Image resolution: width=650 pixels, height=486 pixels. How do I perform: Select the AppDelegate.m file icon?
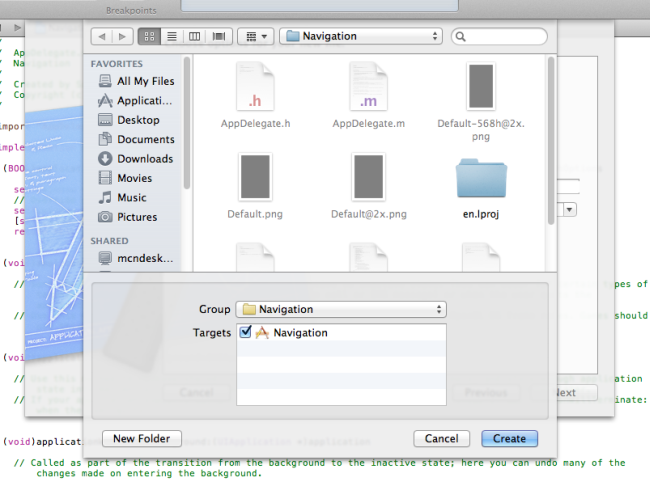[x=368, y=86]
